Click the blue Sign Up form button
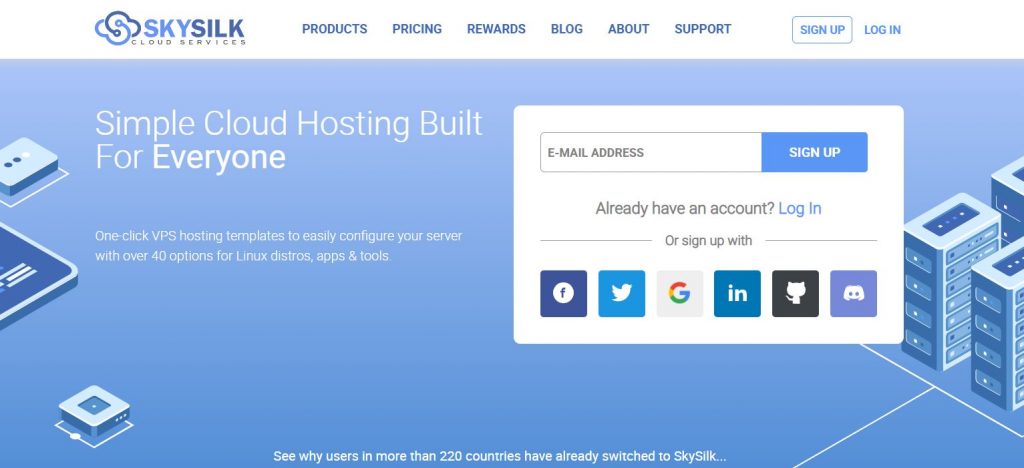 point(814,152)
